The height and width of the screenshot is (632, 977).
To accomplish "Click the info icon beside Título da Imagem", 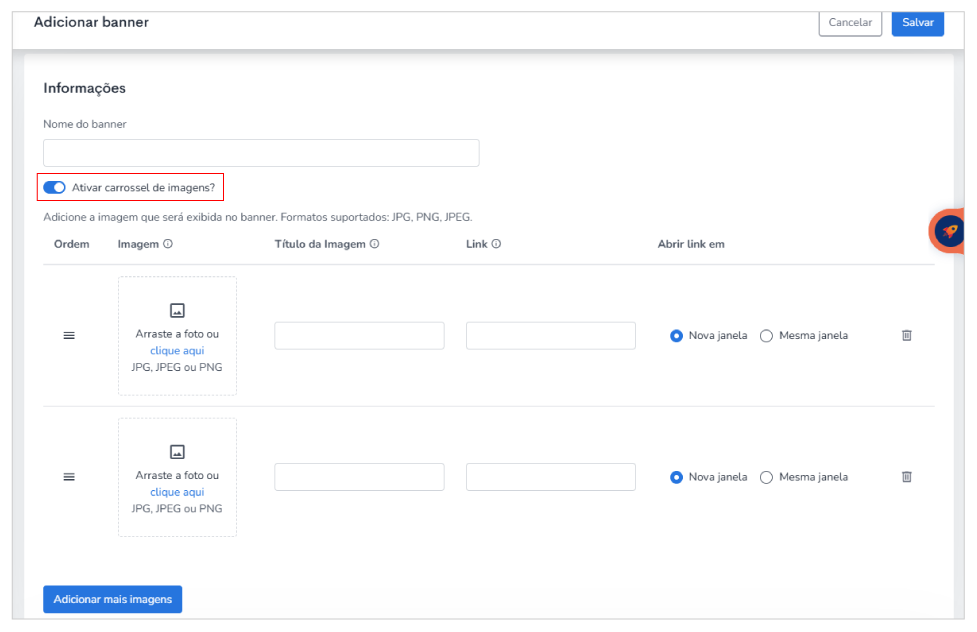I will click(374, 244).
